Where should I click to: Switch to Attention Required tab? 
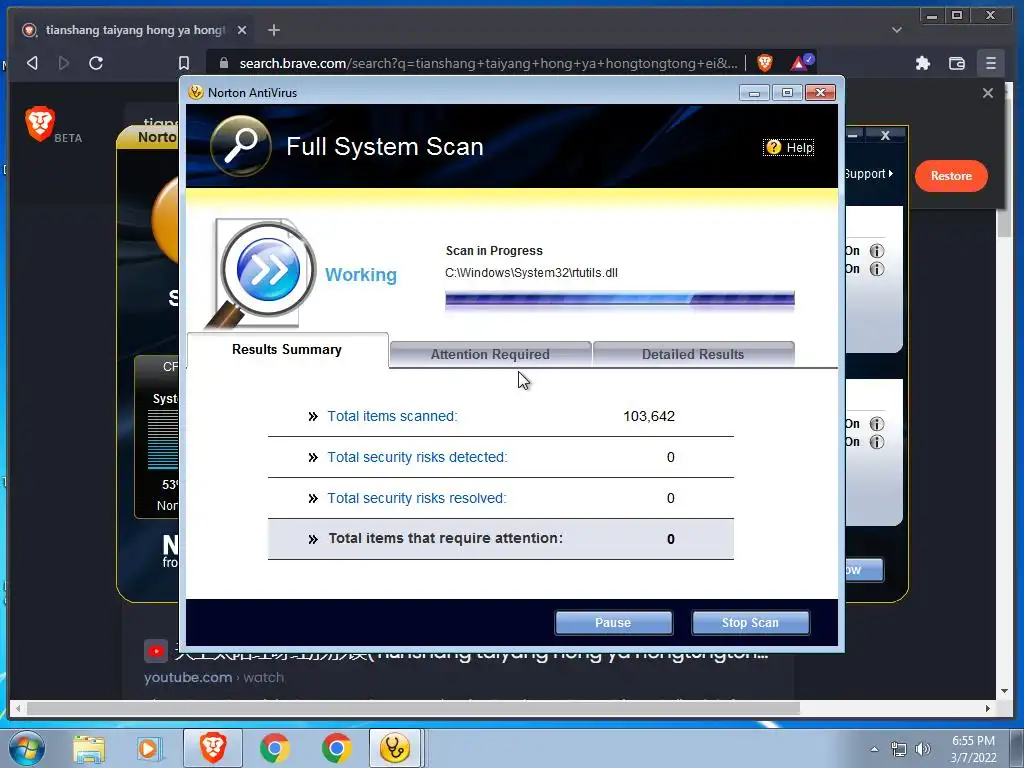[x=490, y=354]
